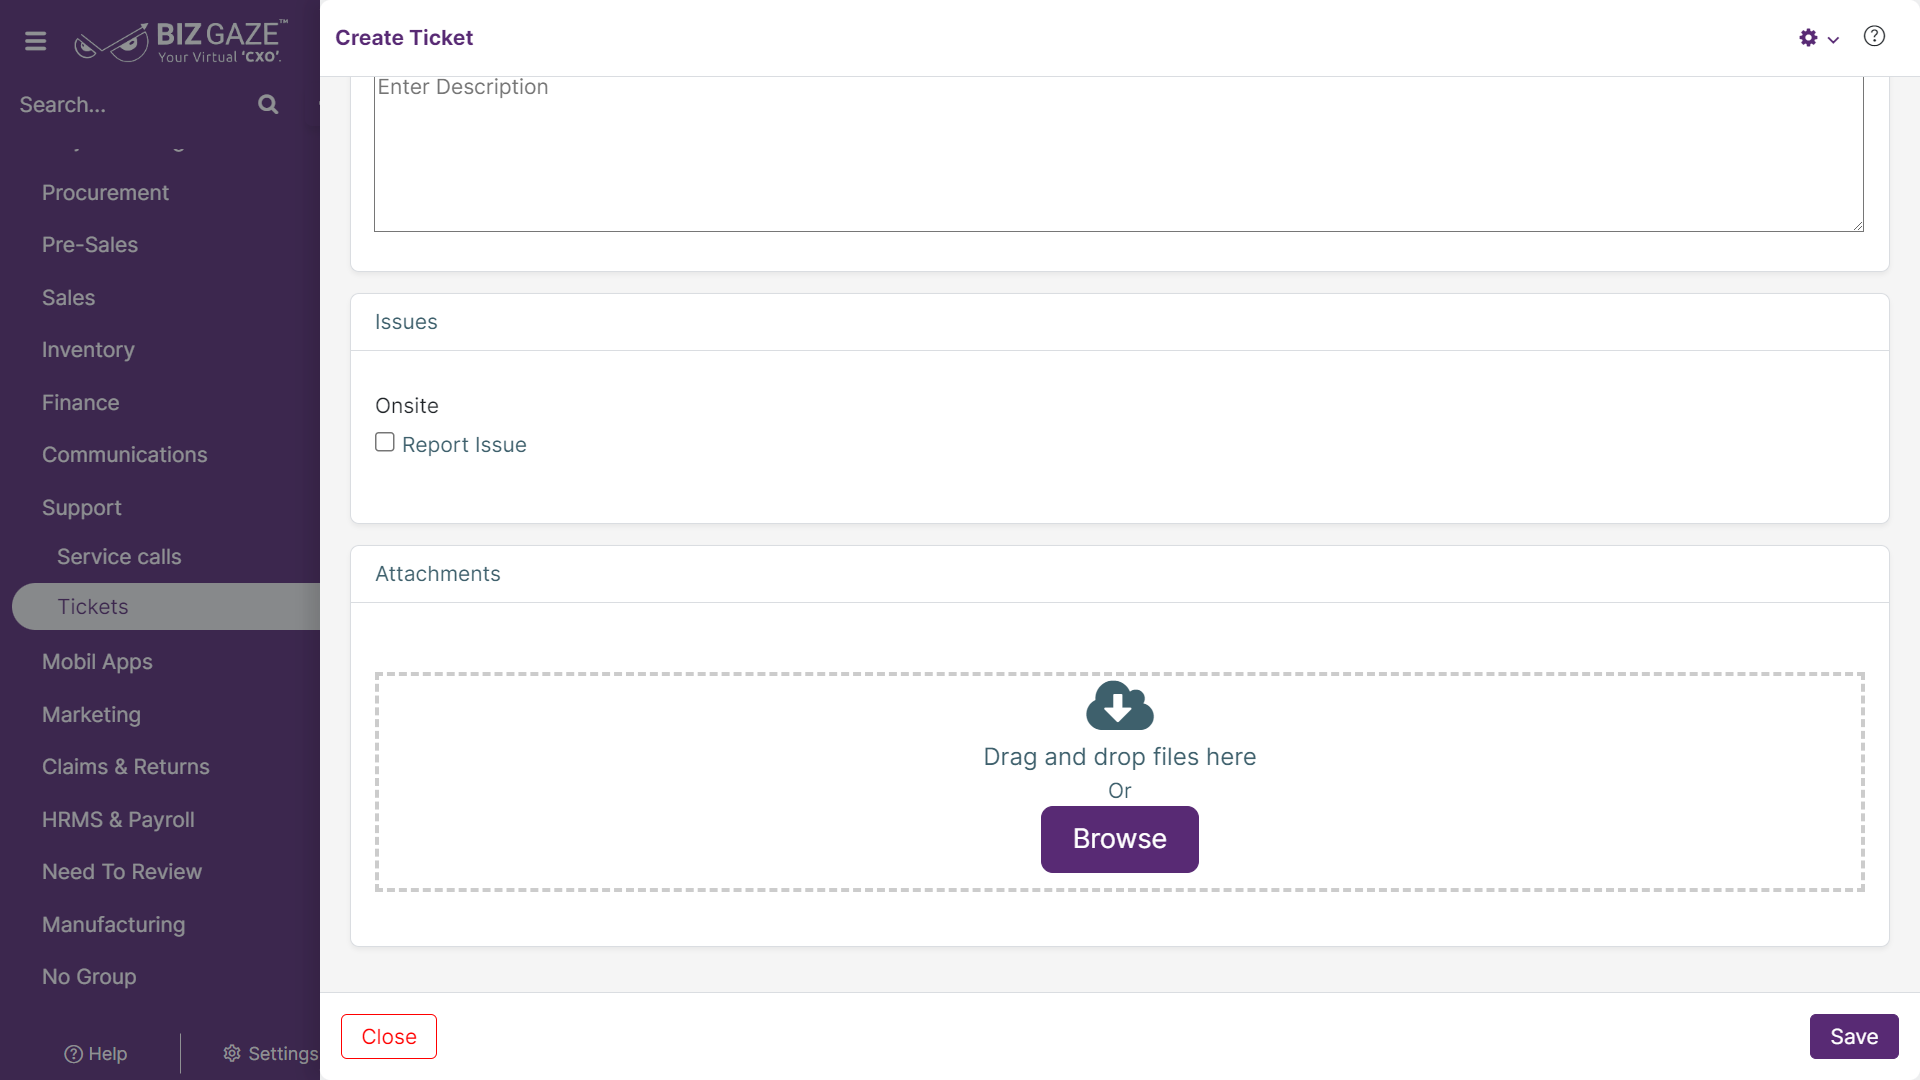This screenshot has width=1920, height=1080.
Task: Open the Manufacturing menu
Action: (x=113, y=925)
